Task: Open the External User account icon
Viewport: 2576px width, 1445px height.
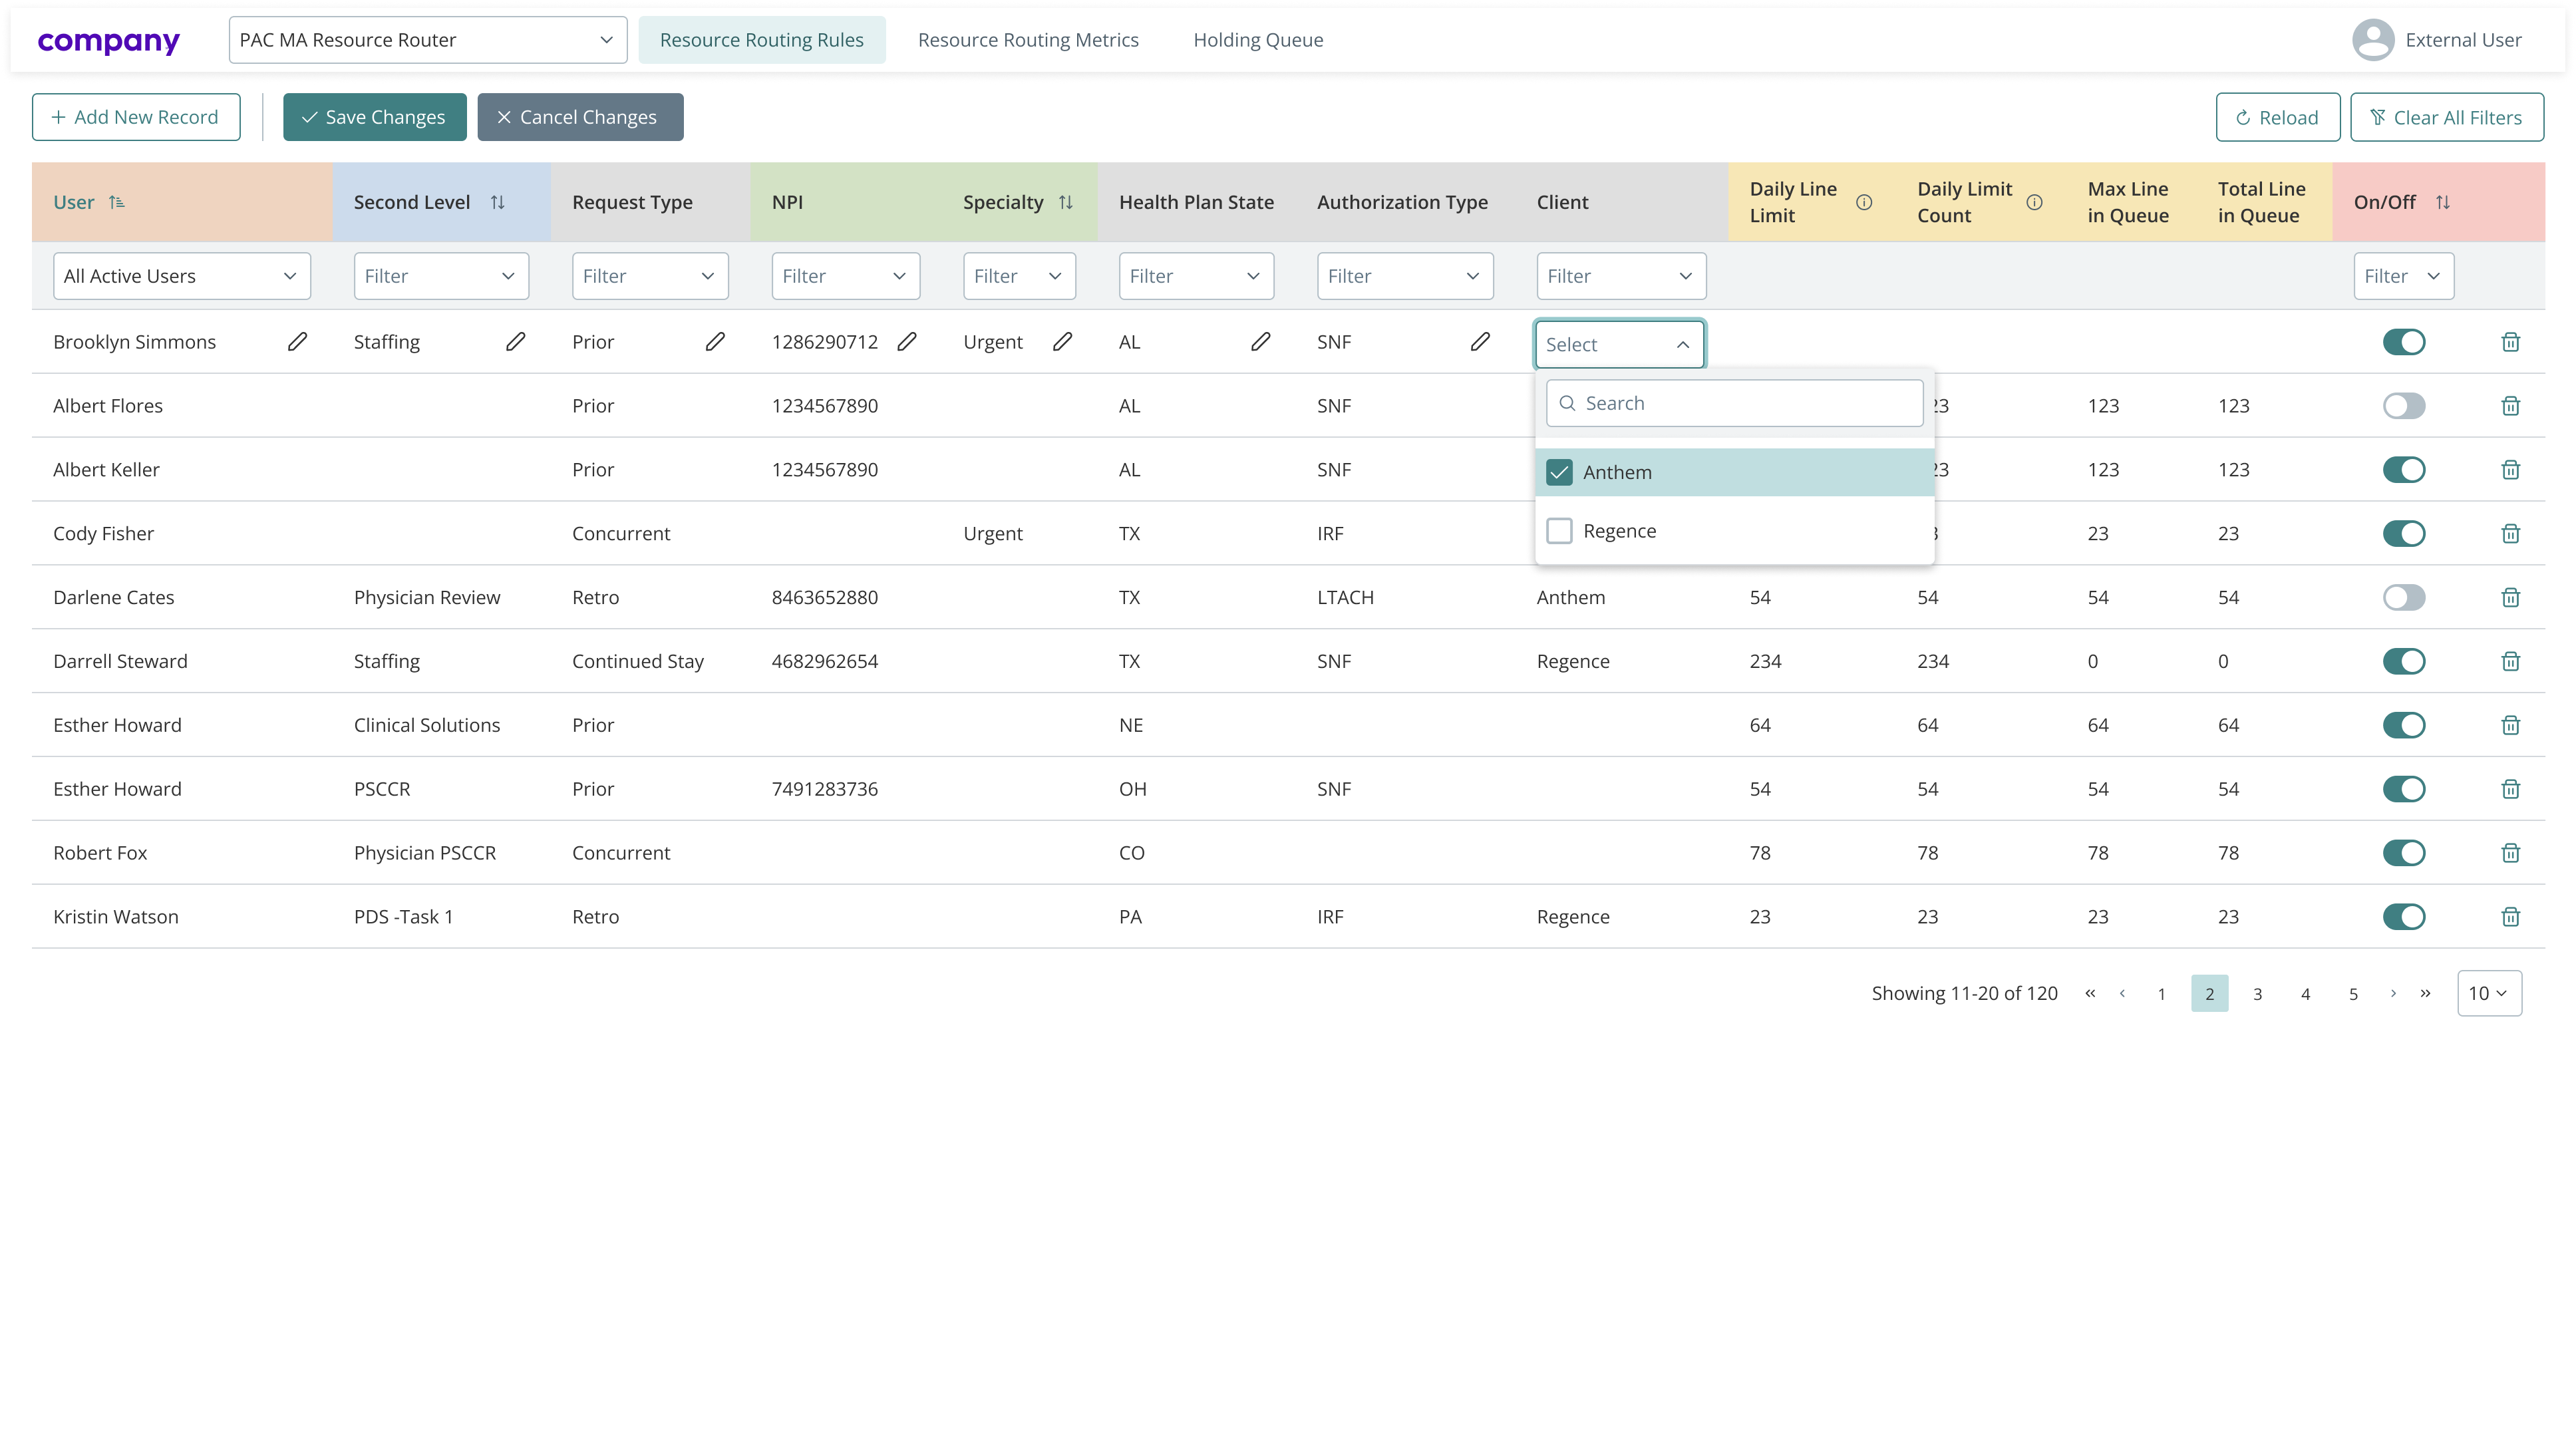Action: (x=2373, y=40)
